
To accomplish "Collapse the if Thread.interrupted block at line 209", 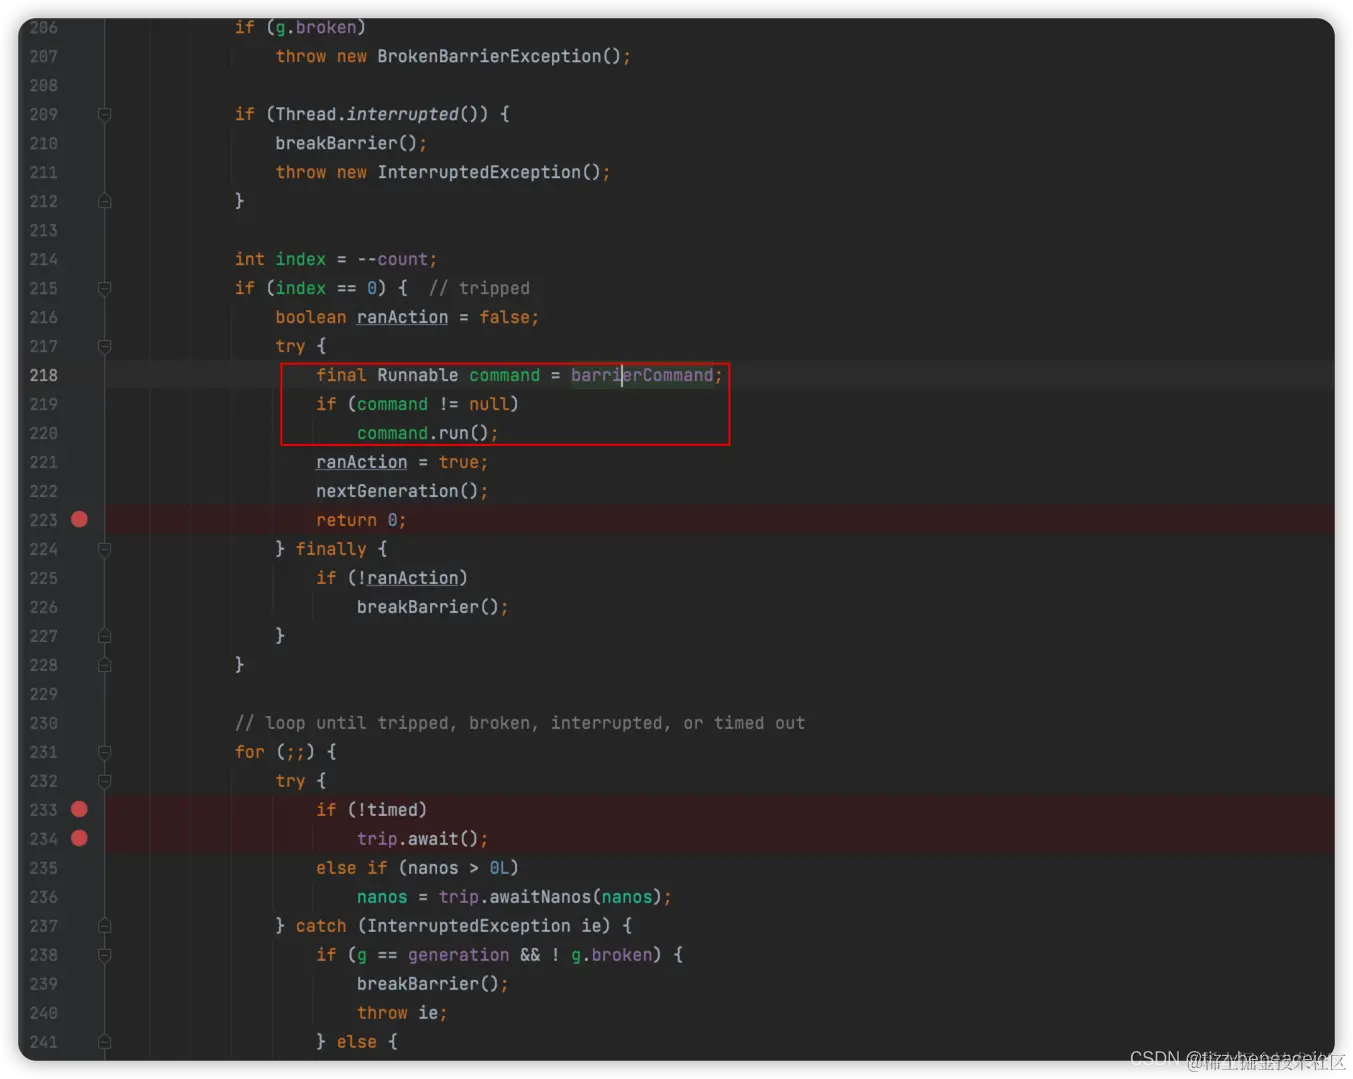I will [104, 114].
